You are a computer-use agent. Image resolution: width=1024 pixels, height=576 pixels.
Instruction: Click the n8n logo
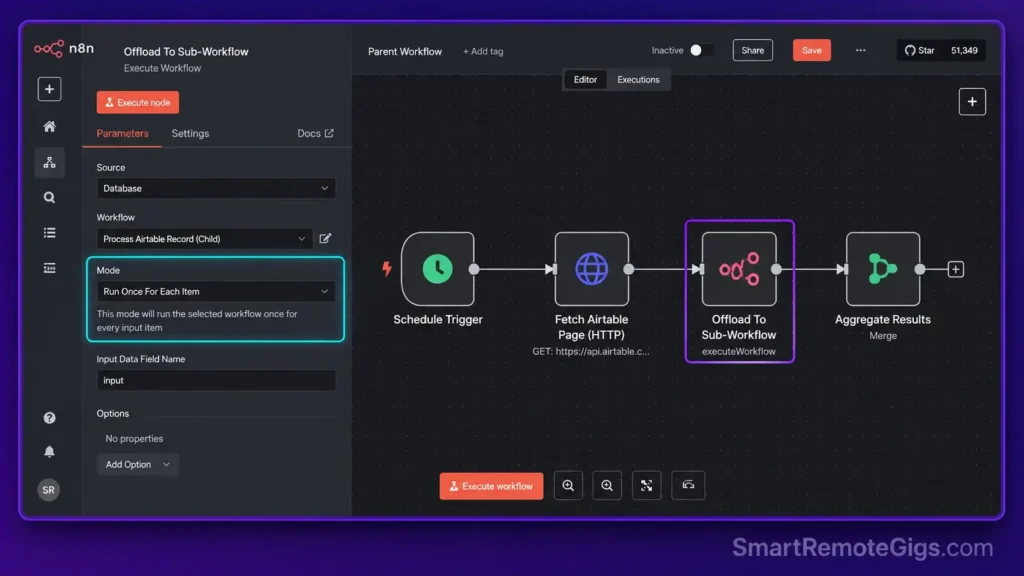64,49
